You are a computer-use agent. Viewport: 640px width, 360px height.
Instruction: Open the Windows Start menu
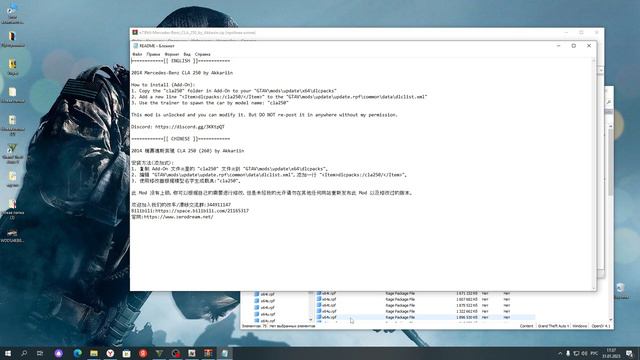(x=8, y=353)
